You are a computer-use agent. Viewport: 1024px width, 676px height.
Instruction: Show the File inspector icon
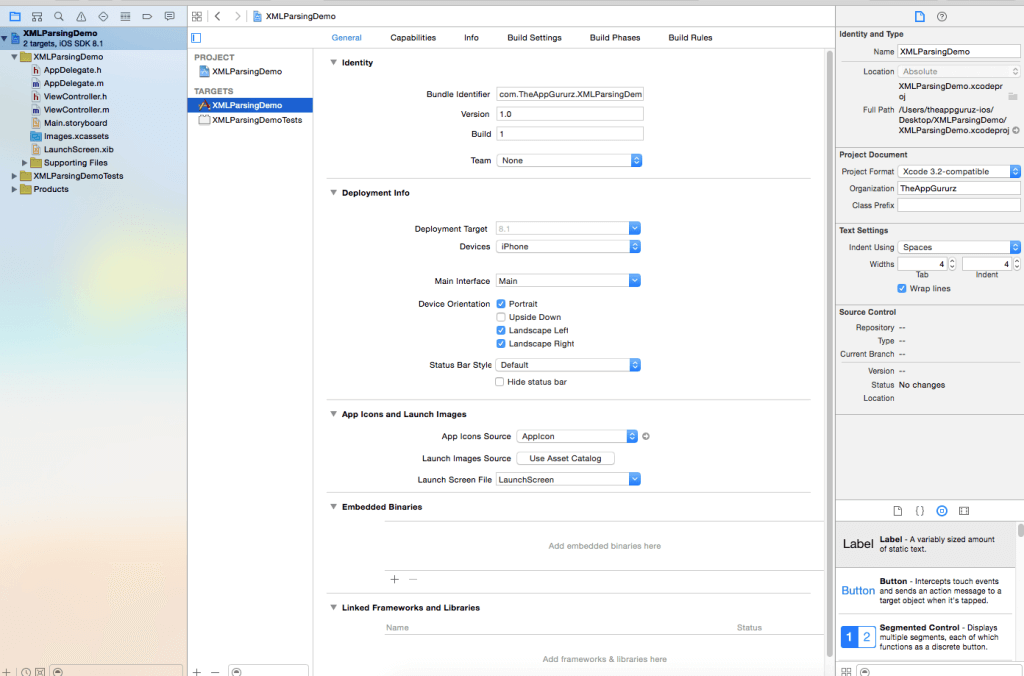tap(920, 16)
